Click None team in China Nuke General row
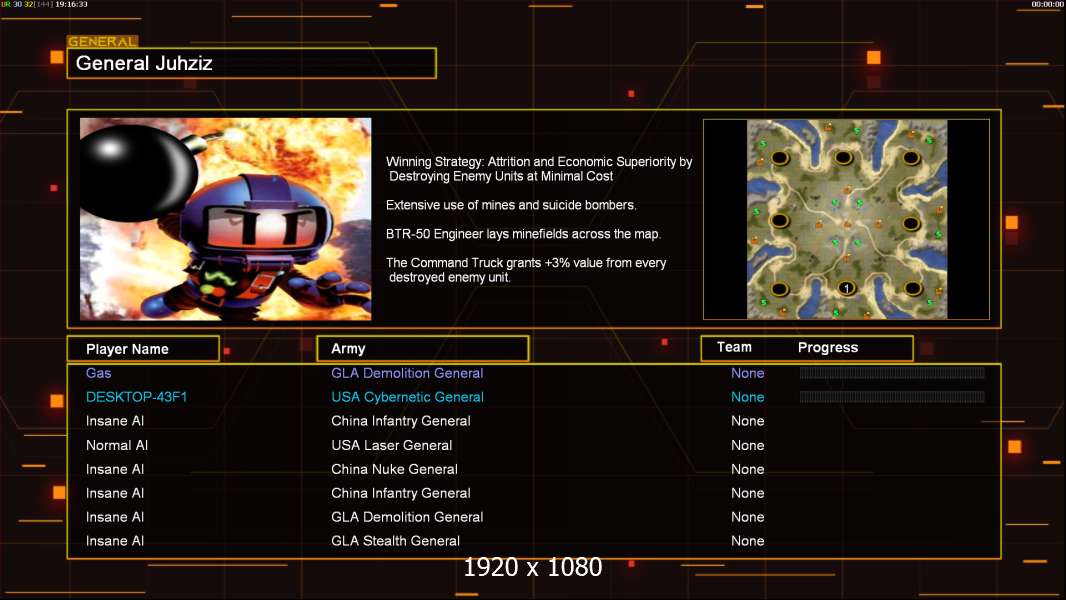This screenshot has width=1066, height=600. click(748, 469)
